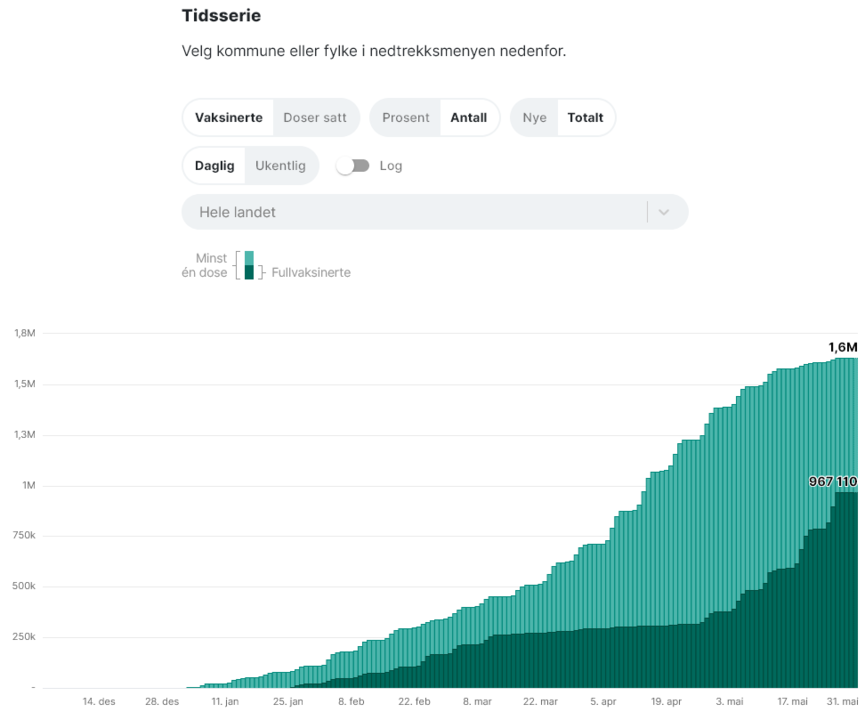Select the Antall option
Screen dimensions: 865x720
[x=468, y=118]
